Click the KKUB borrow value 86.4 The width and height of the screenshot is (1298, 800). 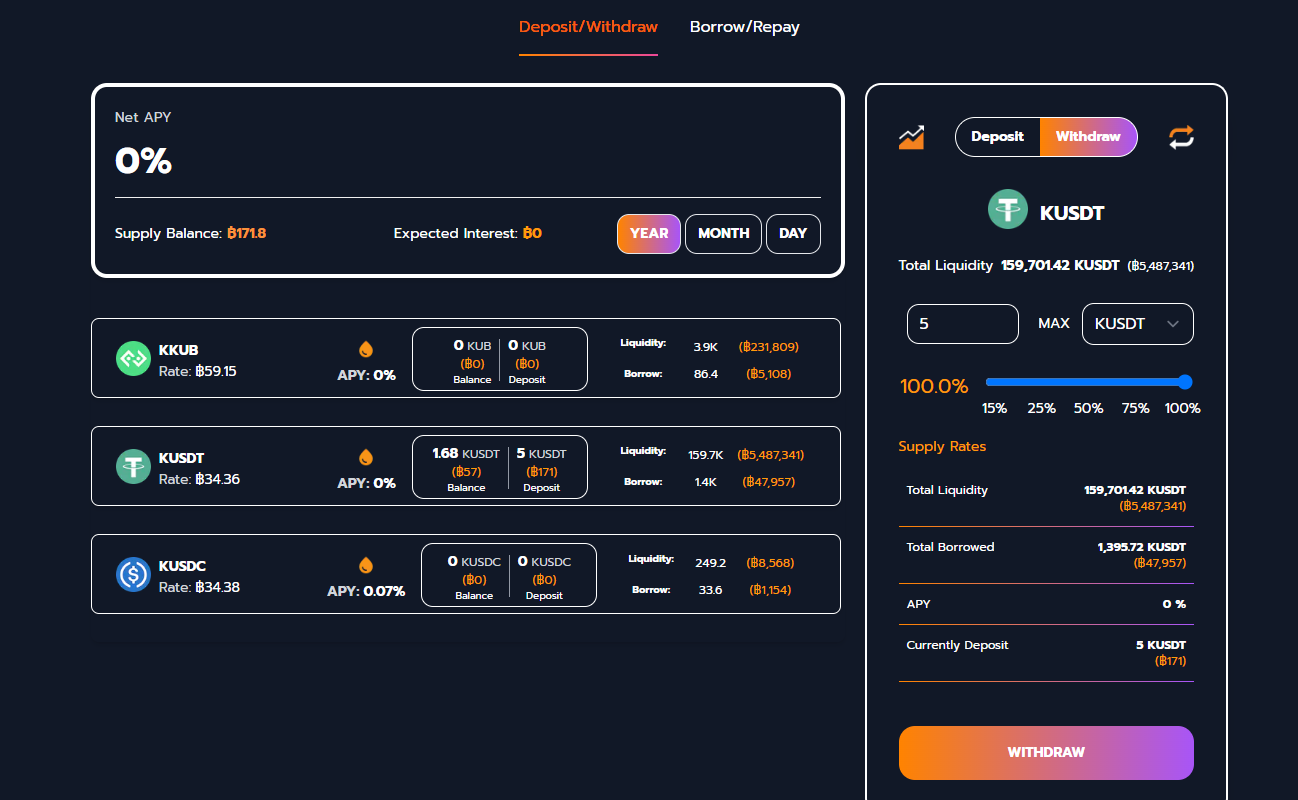click(x=706, y=374)
